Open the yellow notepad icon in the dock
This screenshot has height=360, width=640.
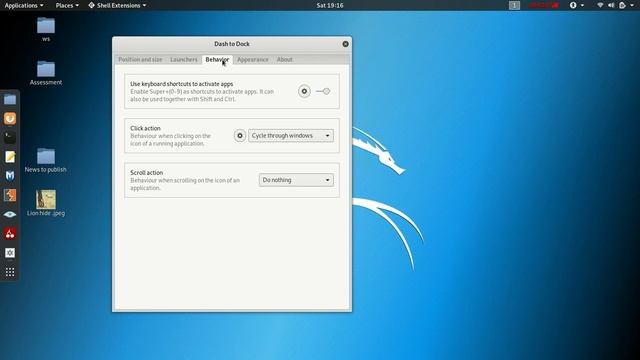click(10, 157)
